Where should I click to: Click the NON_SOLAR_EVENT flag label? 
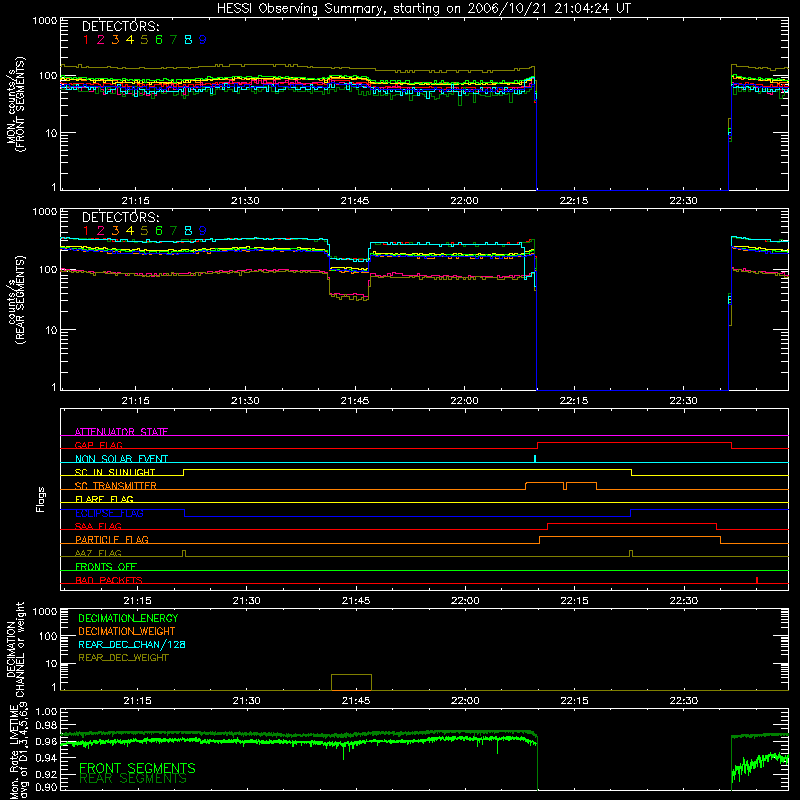coord(121,459)
